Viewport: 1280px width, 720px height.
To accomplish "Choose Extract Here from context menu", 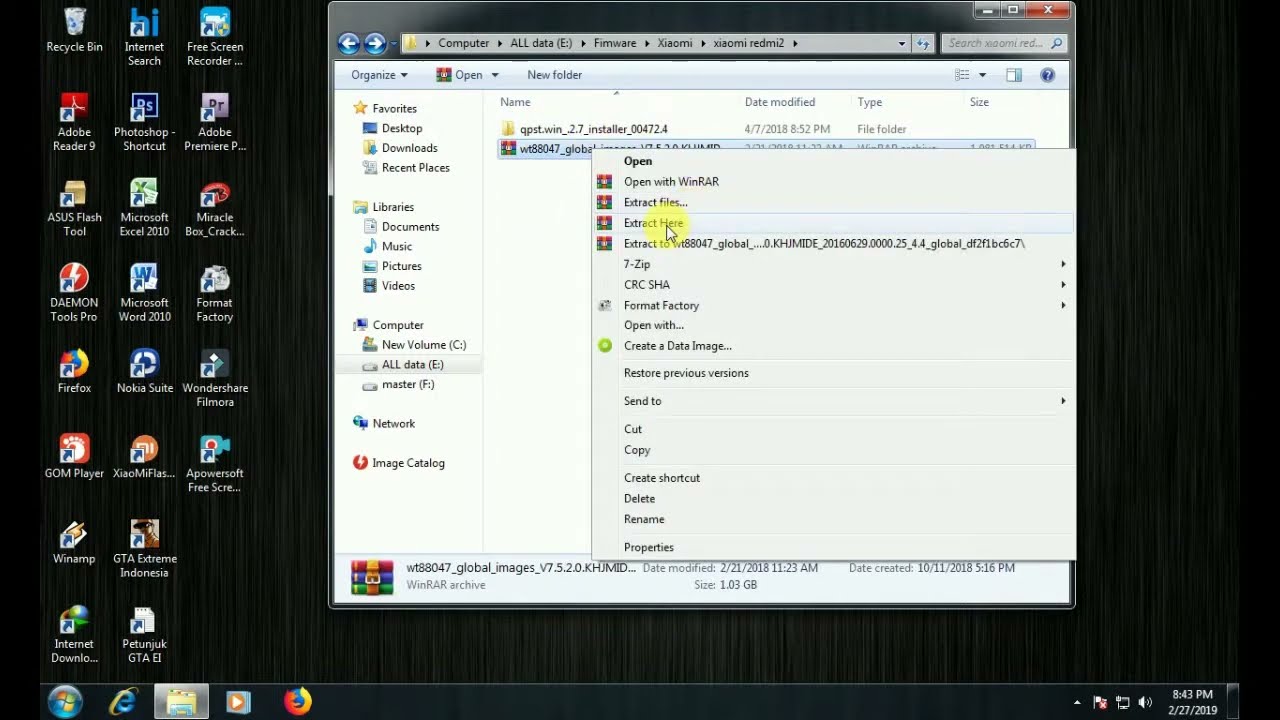I will [834, 223].
